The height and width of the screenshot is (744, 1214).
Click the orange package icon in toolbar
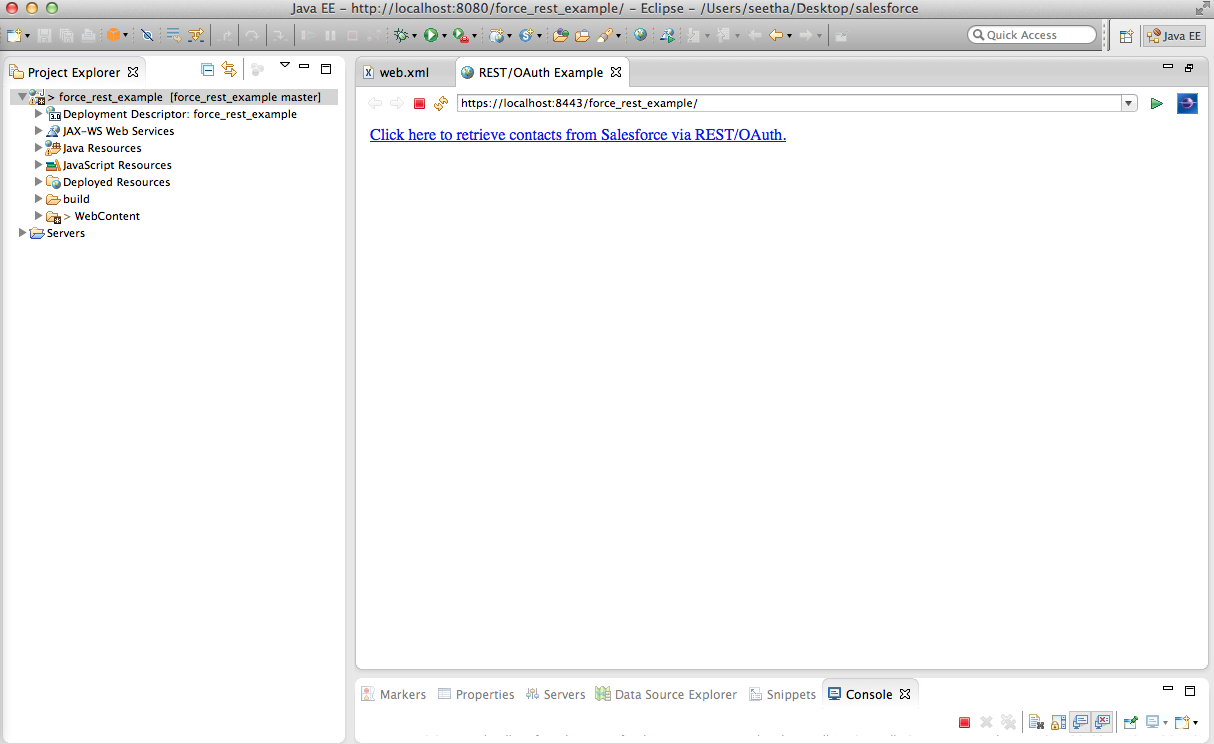pos(113,35)
